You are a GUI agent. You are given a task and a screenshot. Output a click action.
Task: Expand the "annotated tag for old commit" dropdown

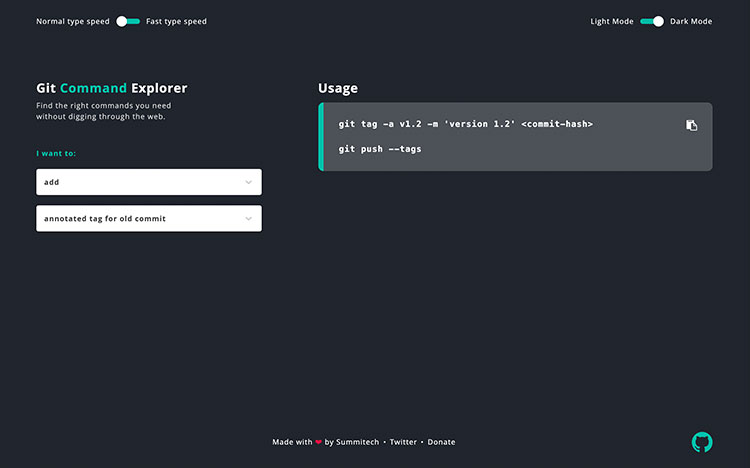148,218
